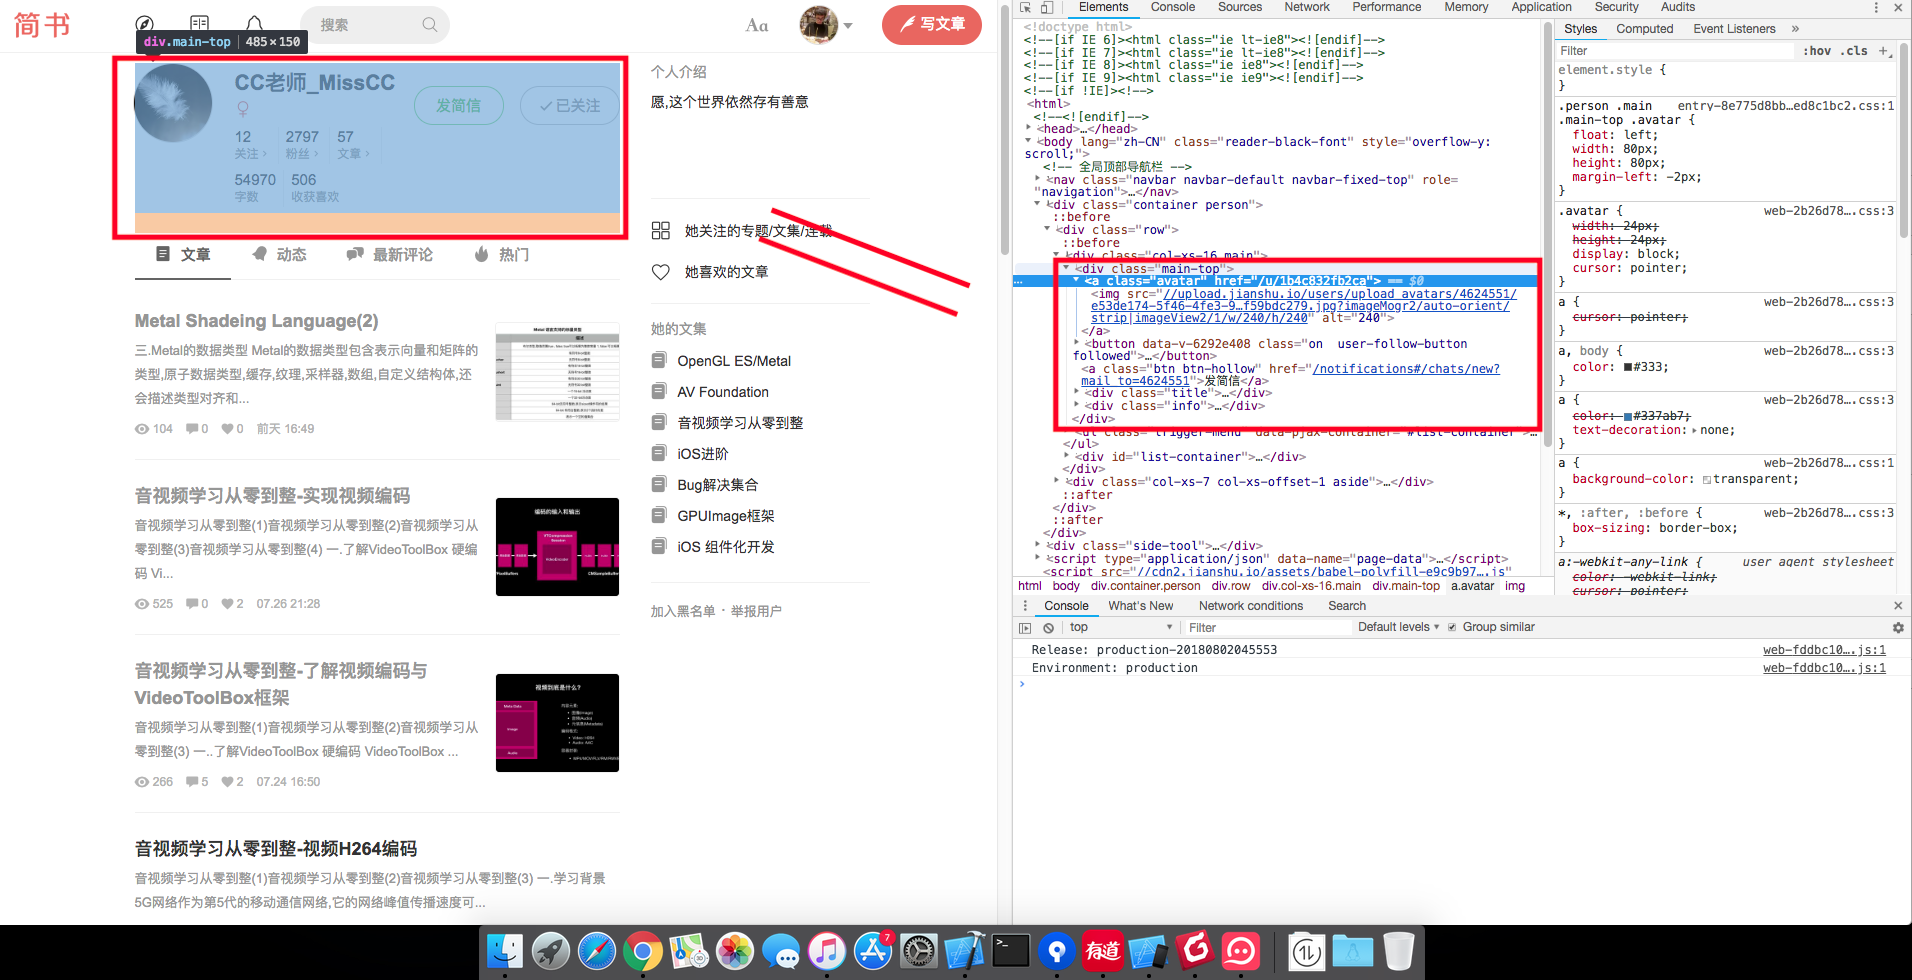Open the Default levels dropdown
1912x980 pixels.
click(x=1398, y=628)
